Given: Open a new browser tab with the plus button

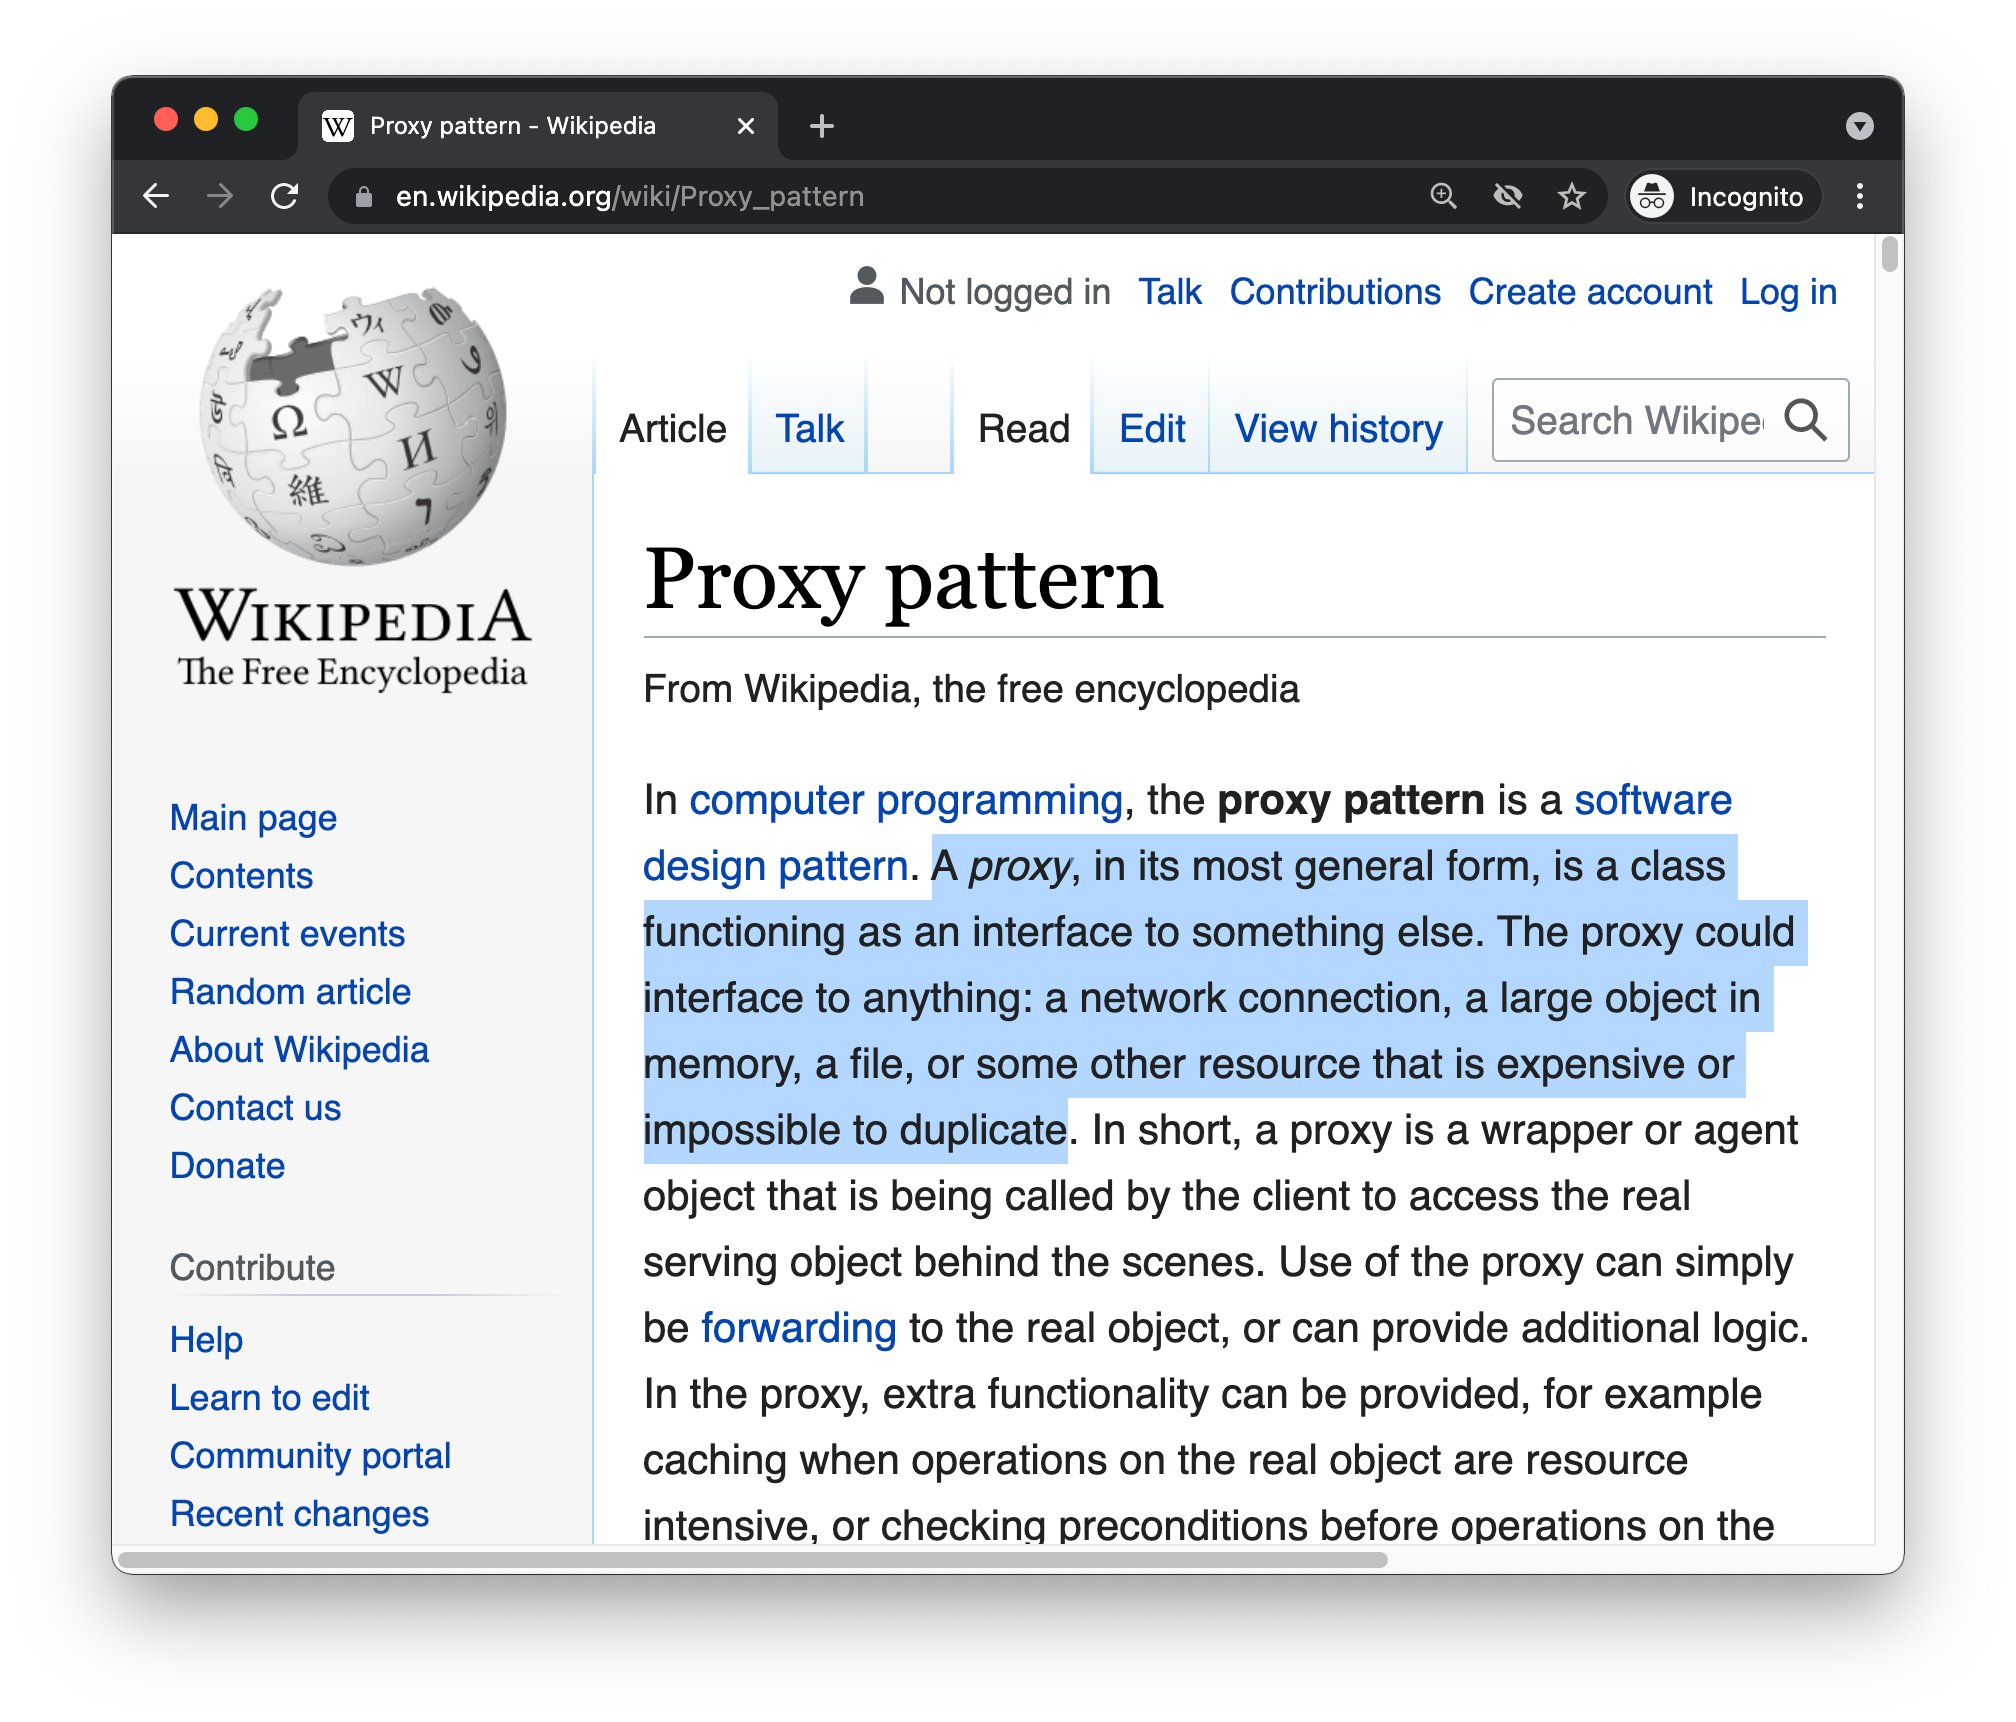Looking at the screenshot, I should pos(822,124).
